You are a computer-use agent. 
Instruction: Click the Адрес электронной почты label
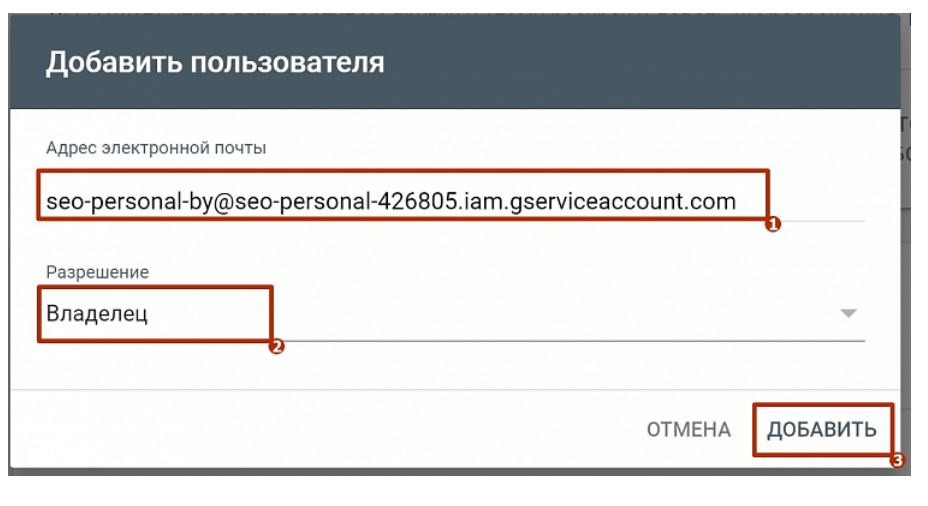pyautogui.click(x=156, y=148)
